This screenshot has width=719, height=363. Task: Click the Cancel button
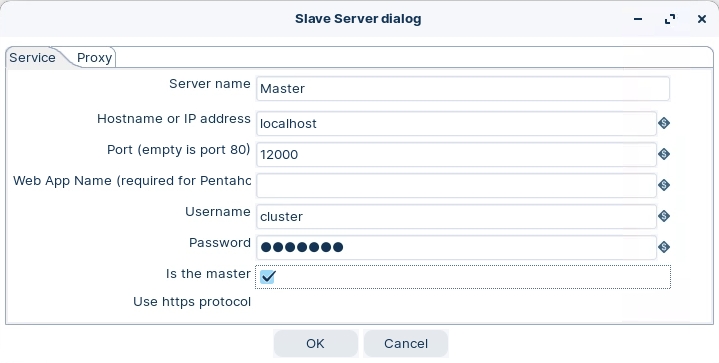pos(406,343)
